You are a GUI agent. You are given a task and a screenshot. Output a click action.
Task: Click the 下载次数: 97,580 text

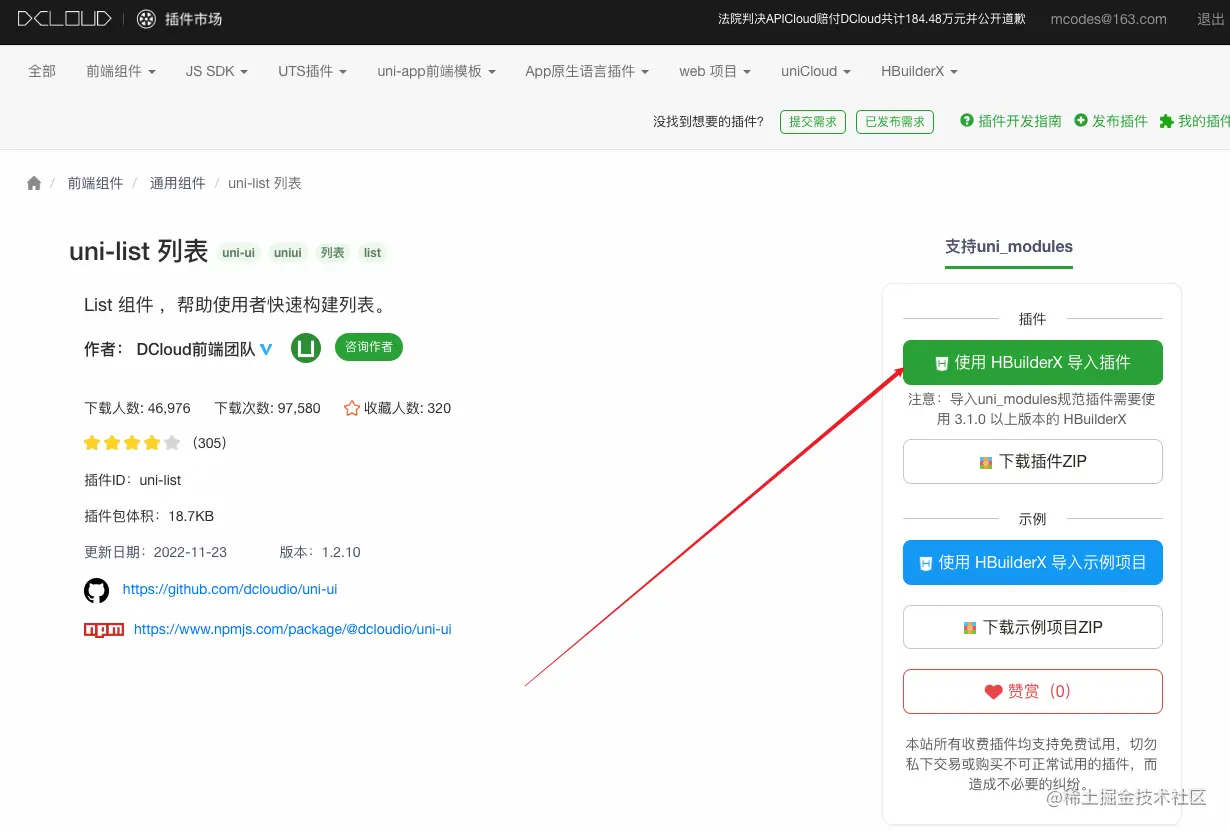[268, 408]
